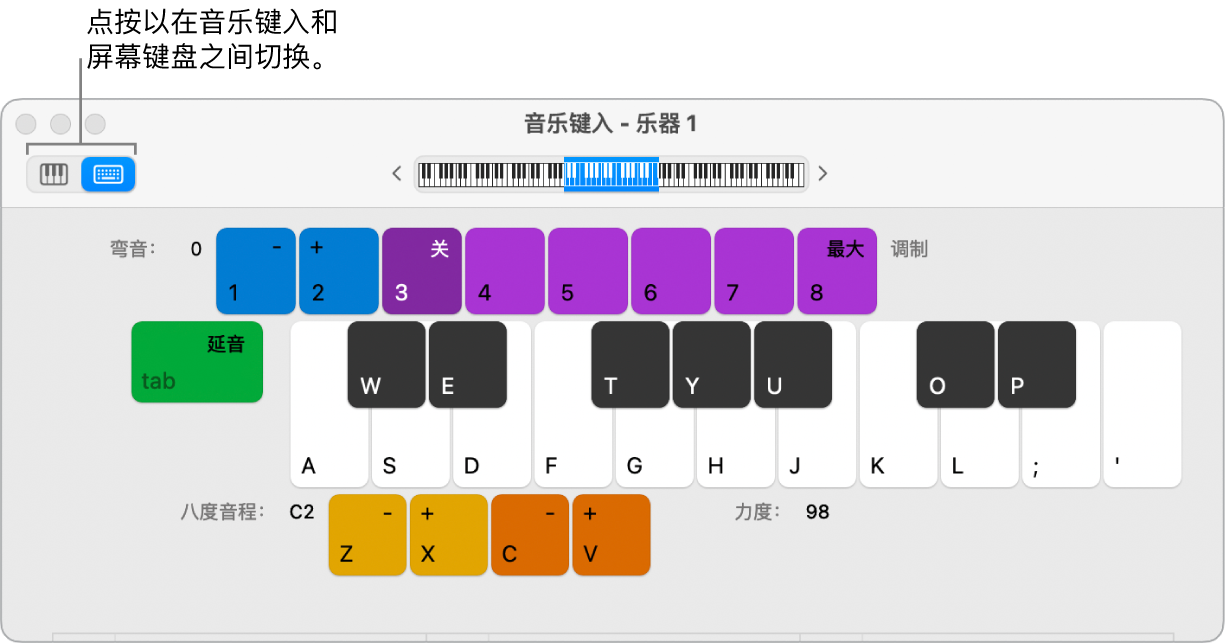Click modulation level key 5

tap(587, 270)
